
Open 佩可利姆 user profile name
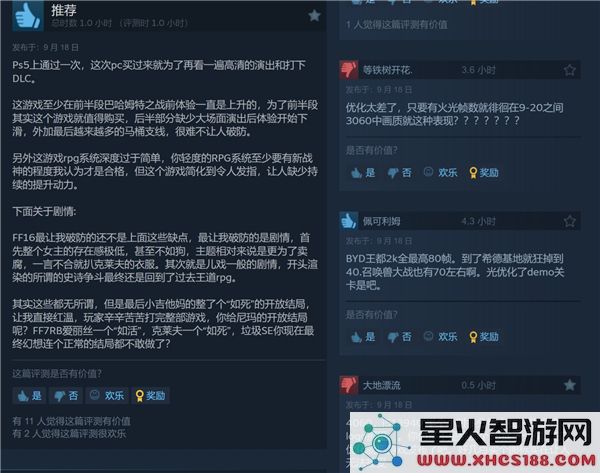382,221
